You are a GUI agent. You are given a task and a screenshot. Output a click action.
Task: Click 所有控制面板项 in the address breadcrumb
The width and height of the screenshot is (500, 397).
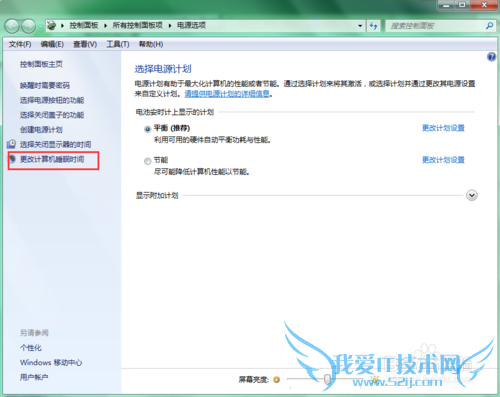click(x=137, y=25)
